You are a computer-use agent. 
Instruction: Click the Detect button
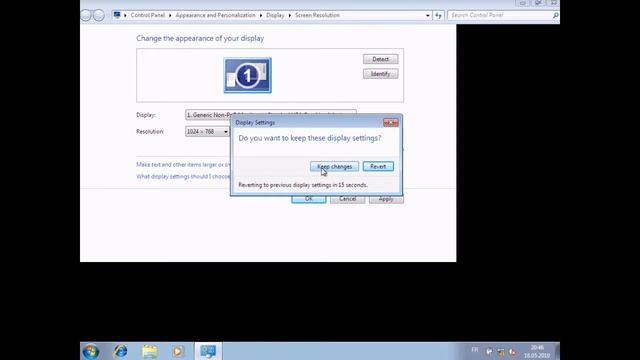click(x=380, y=59)
